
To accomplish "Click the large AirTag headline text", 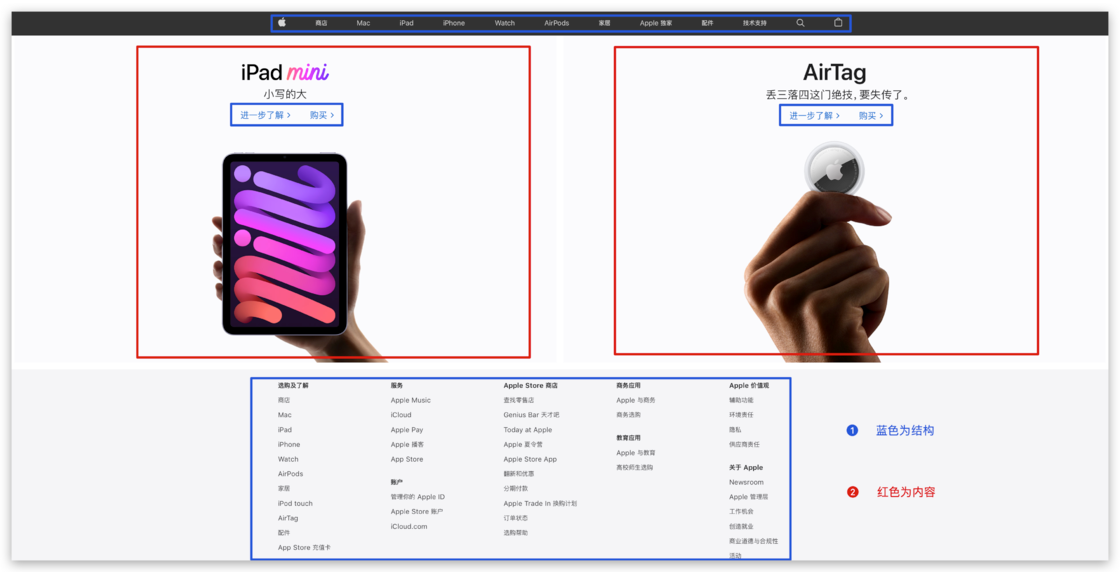I will click(x=834, y=72).
